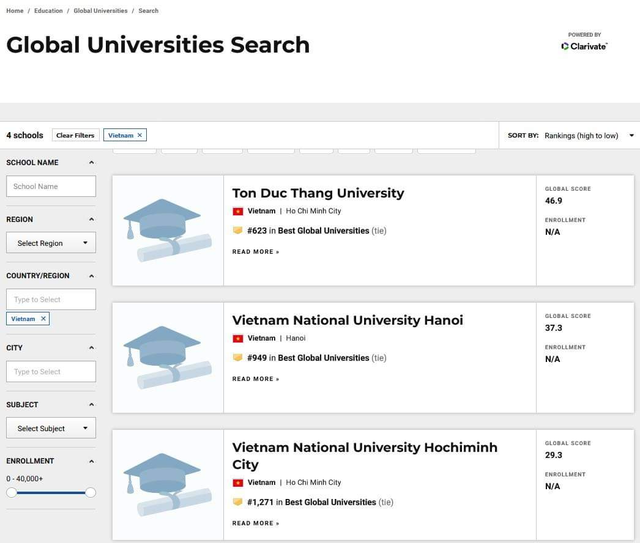Screen dimensions: 640x543
Task: Click the ranking badge icon beside #623
Action: tap(238, 231)
